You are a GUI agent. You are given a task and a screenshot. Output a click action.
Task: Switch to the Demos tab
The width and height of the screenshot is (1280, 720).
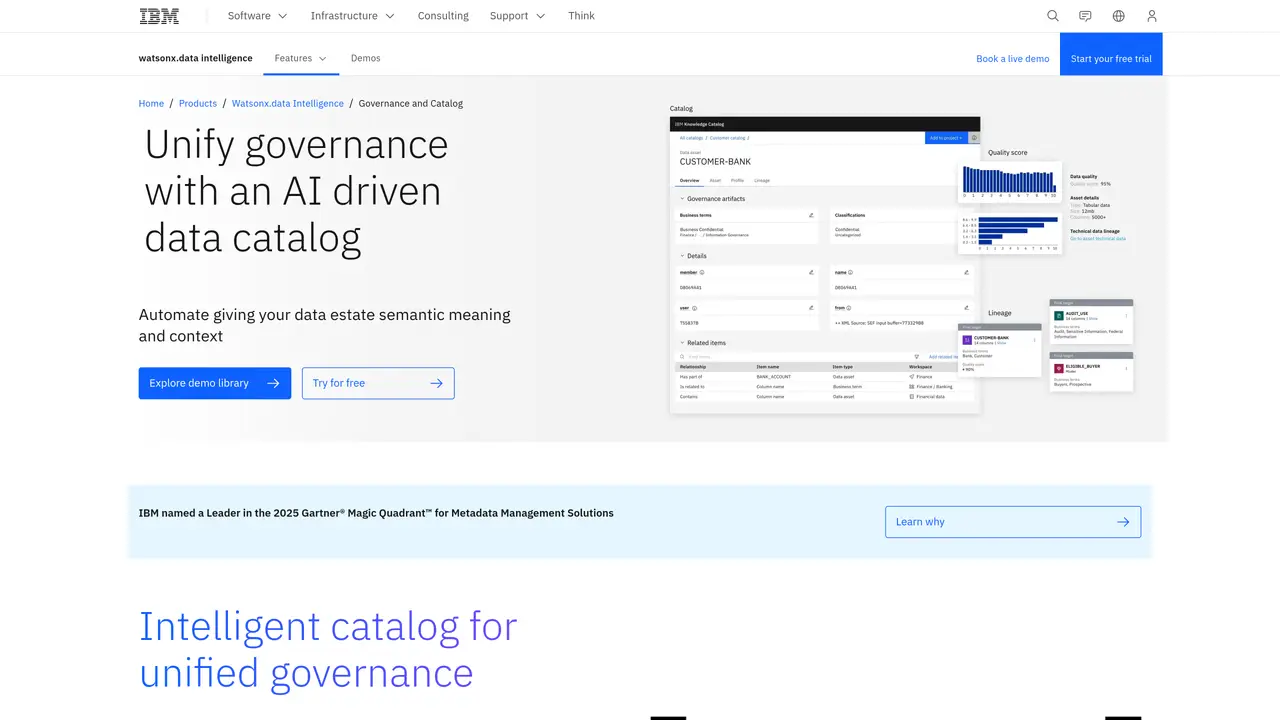point(366,58)
